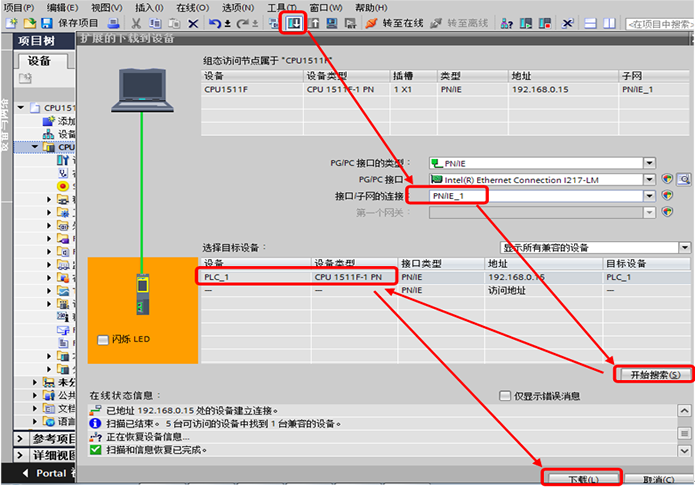
Task: Click the Go online (转至在线) button
Action: coord(394,23)
